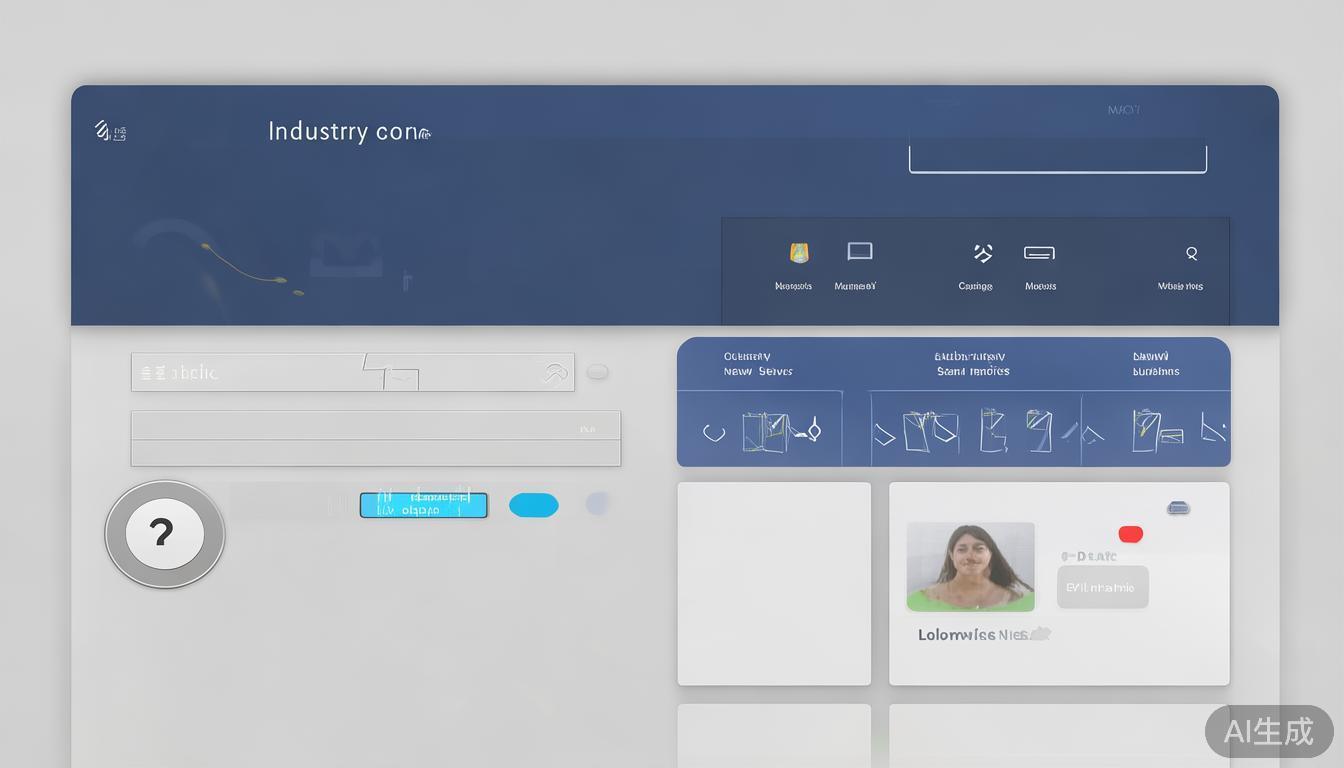Click the magnifier icon in dark panel

coord(1191,253)
